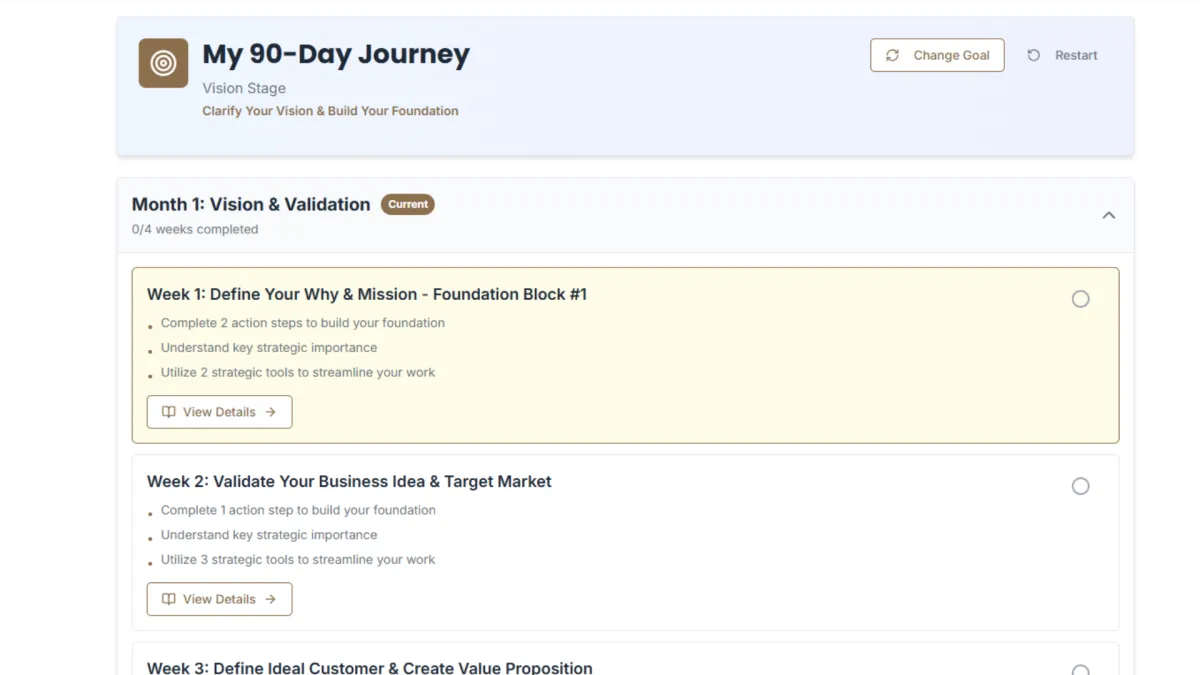Click Week 1: Define Your Why & Mission title
This screenshot has height=675, width=1200.
[x=367, y=294]
